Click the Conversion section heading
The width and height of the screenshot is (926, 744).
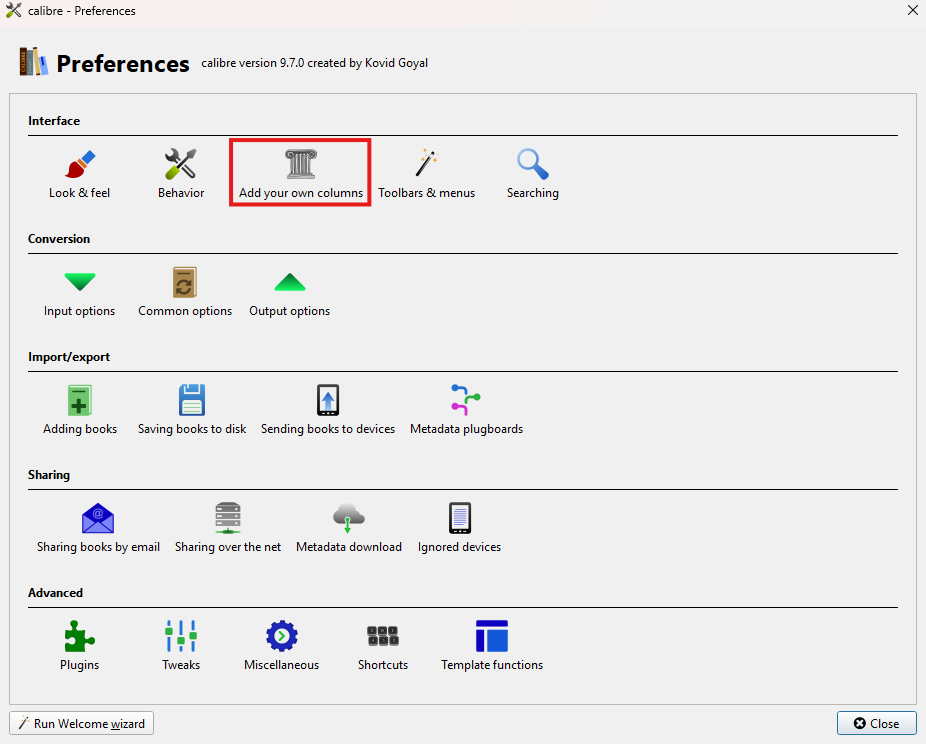point(59,239)
